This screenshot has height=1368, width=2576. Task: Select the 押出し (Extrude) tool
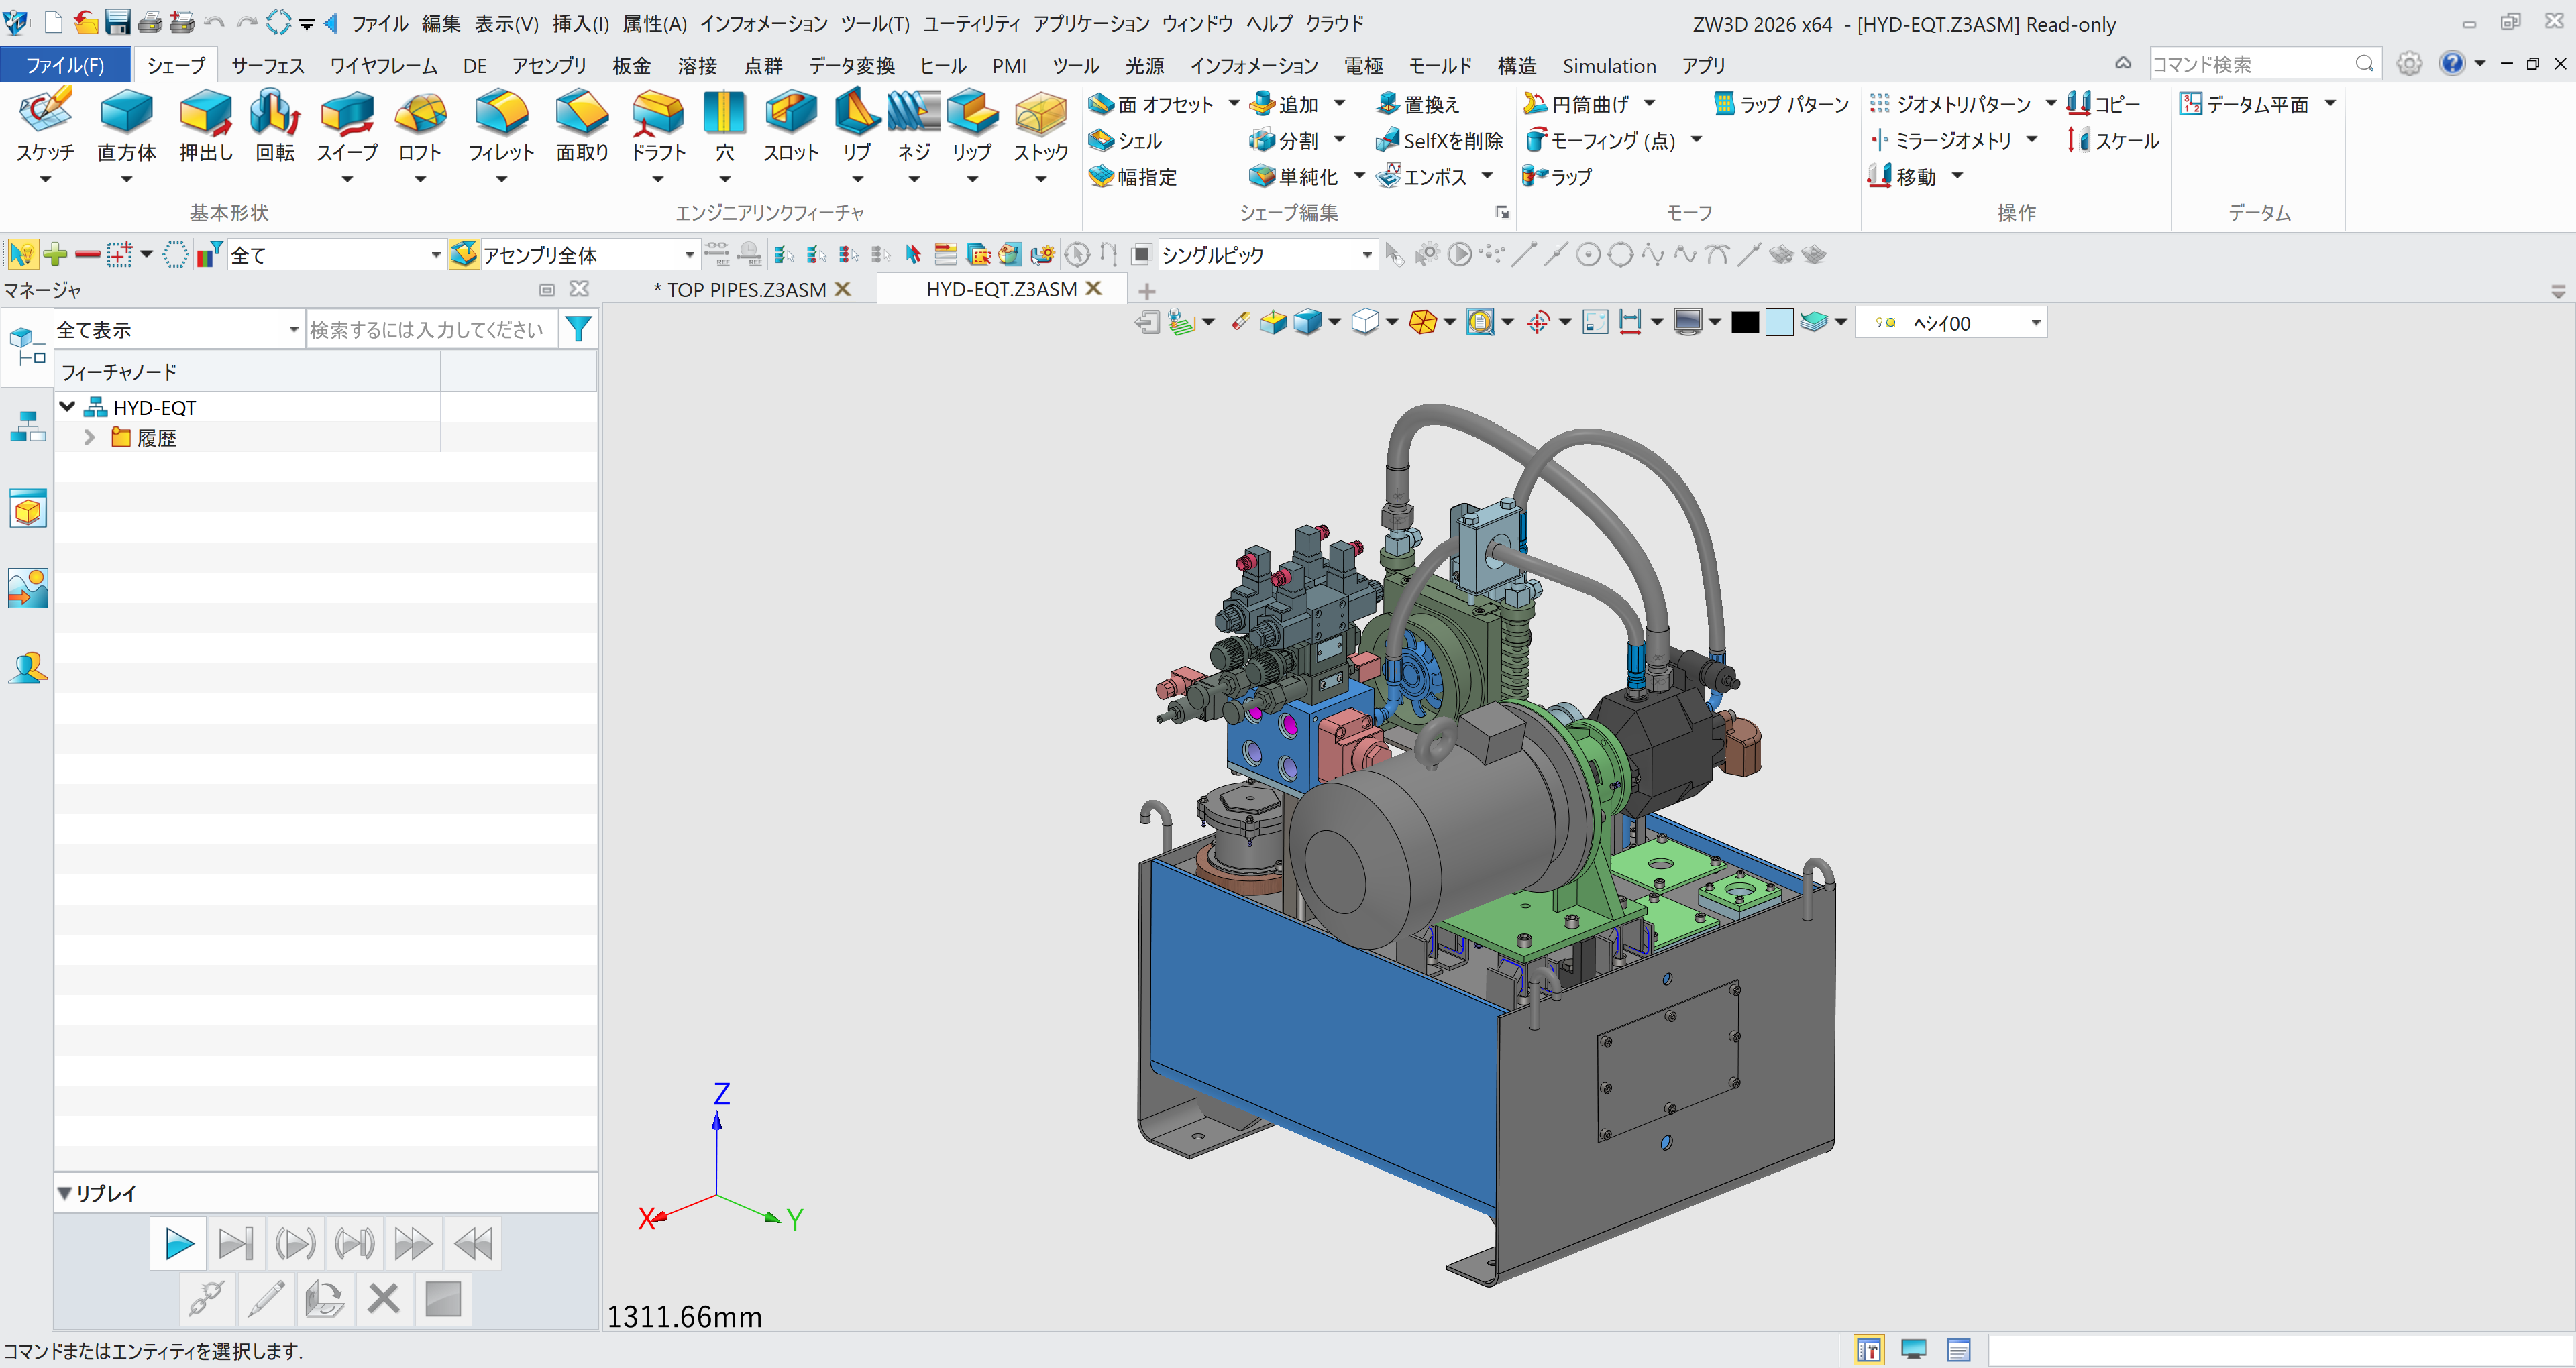[205, 128]
